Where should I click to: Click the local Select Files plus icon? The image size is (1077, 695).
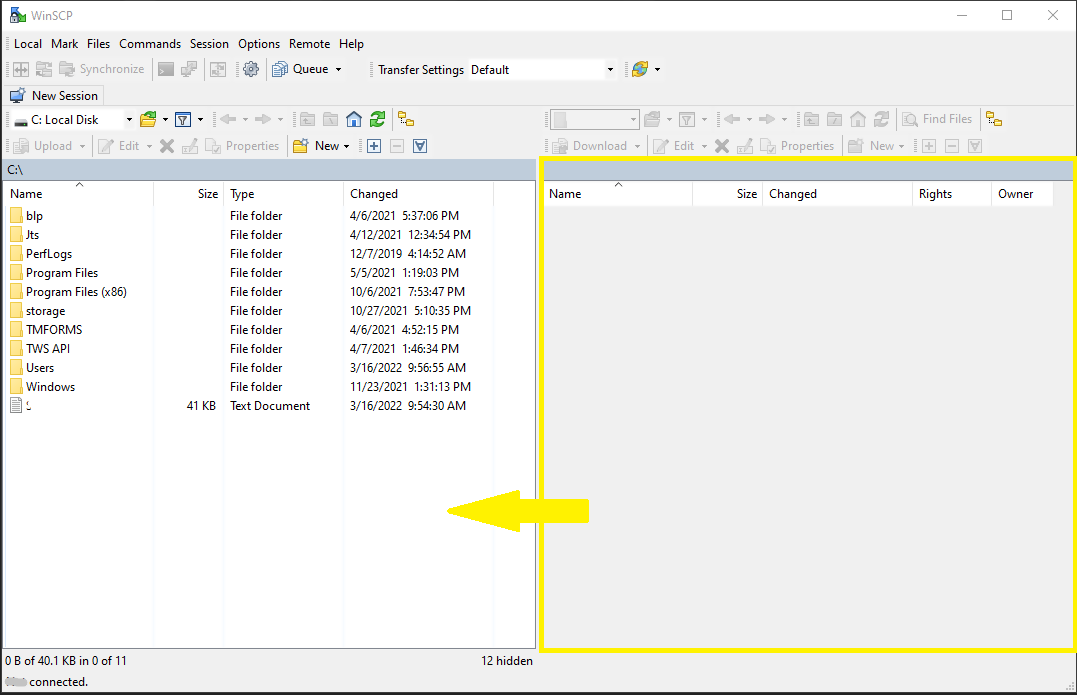(374, 146)
